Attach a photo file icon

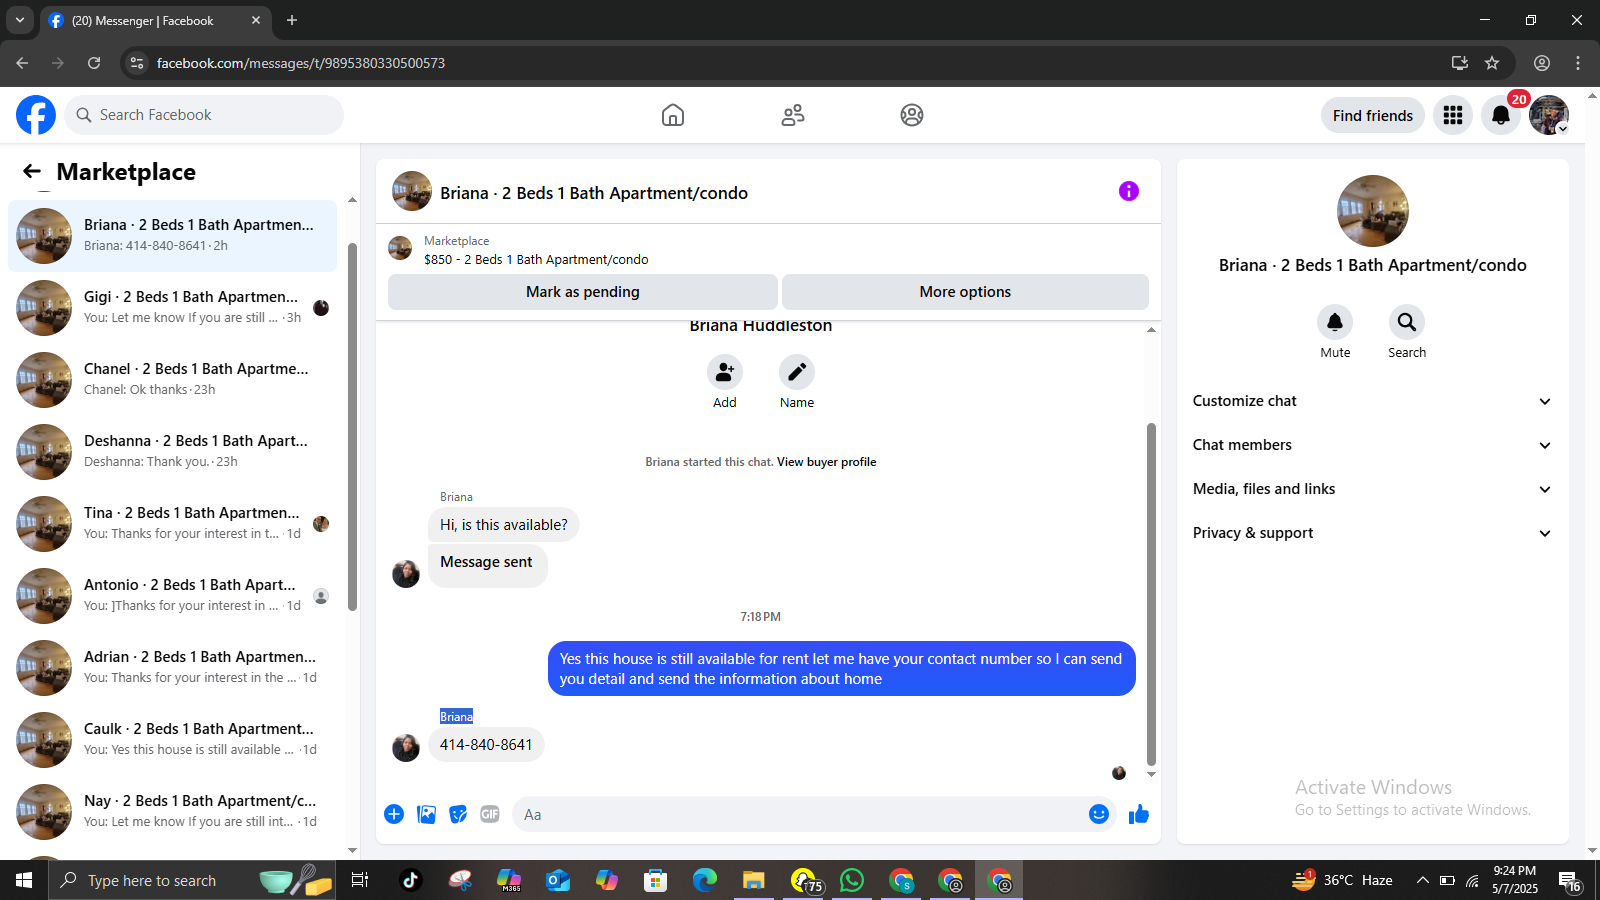pyautogui.click(x=427, y=814)
